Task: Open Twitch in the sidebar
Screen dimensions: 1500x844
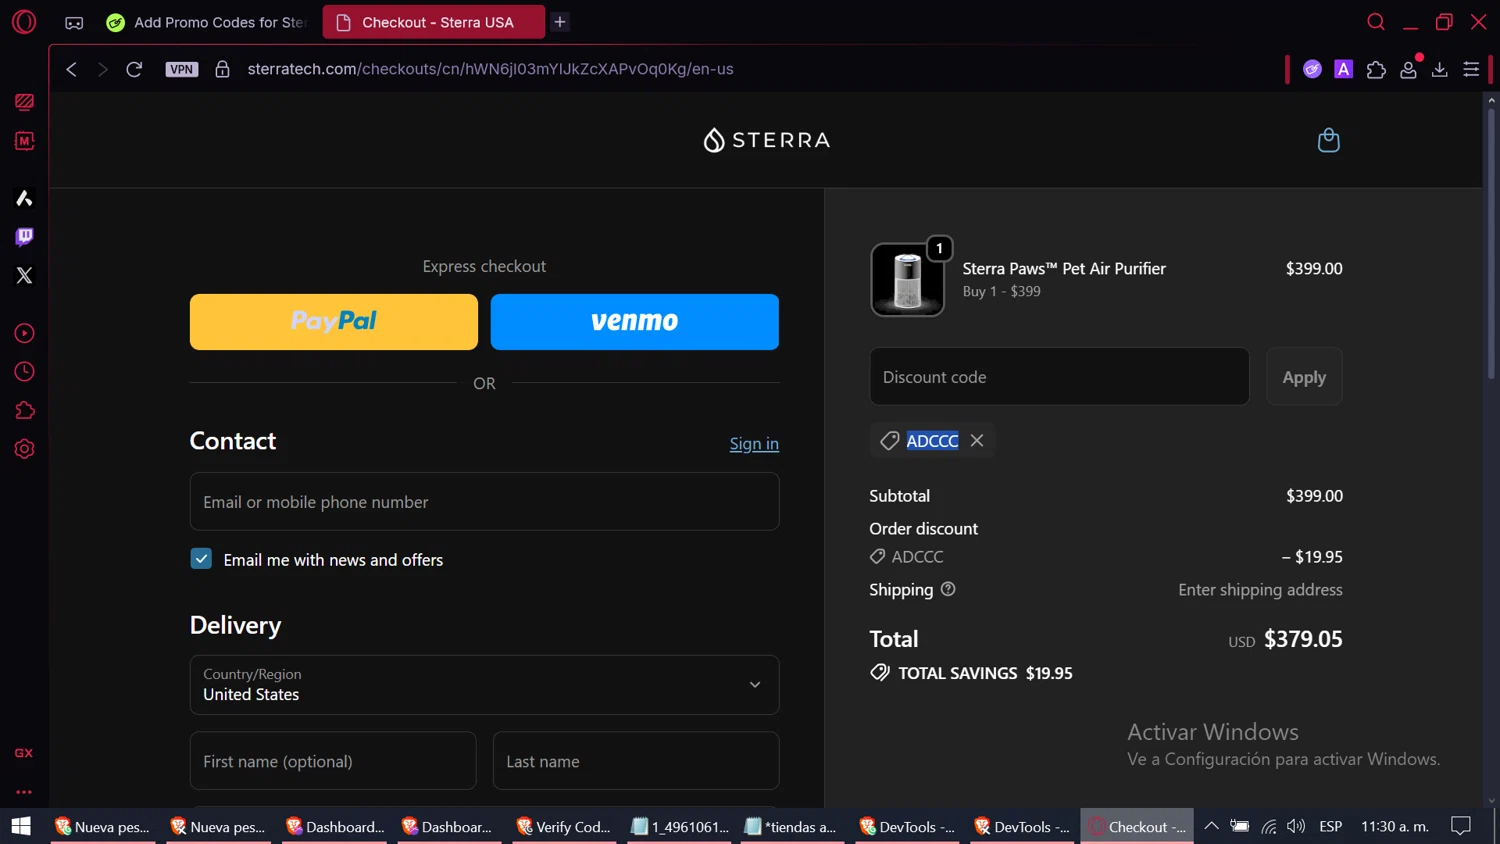Action: coord(24,237)
